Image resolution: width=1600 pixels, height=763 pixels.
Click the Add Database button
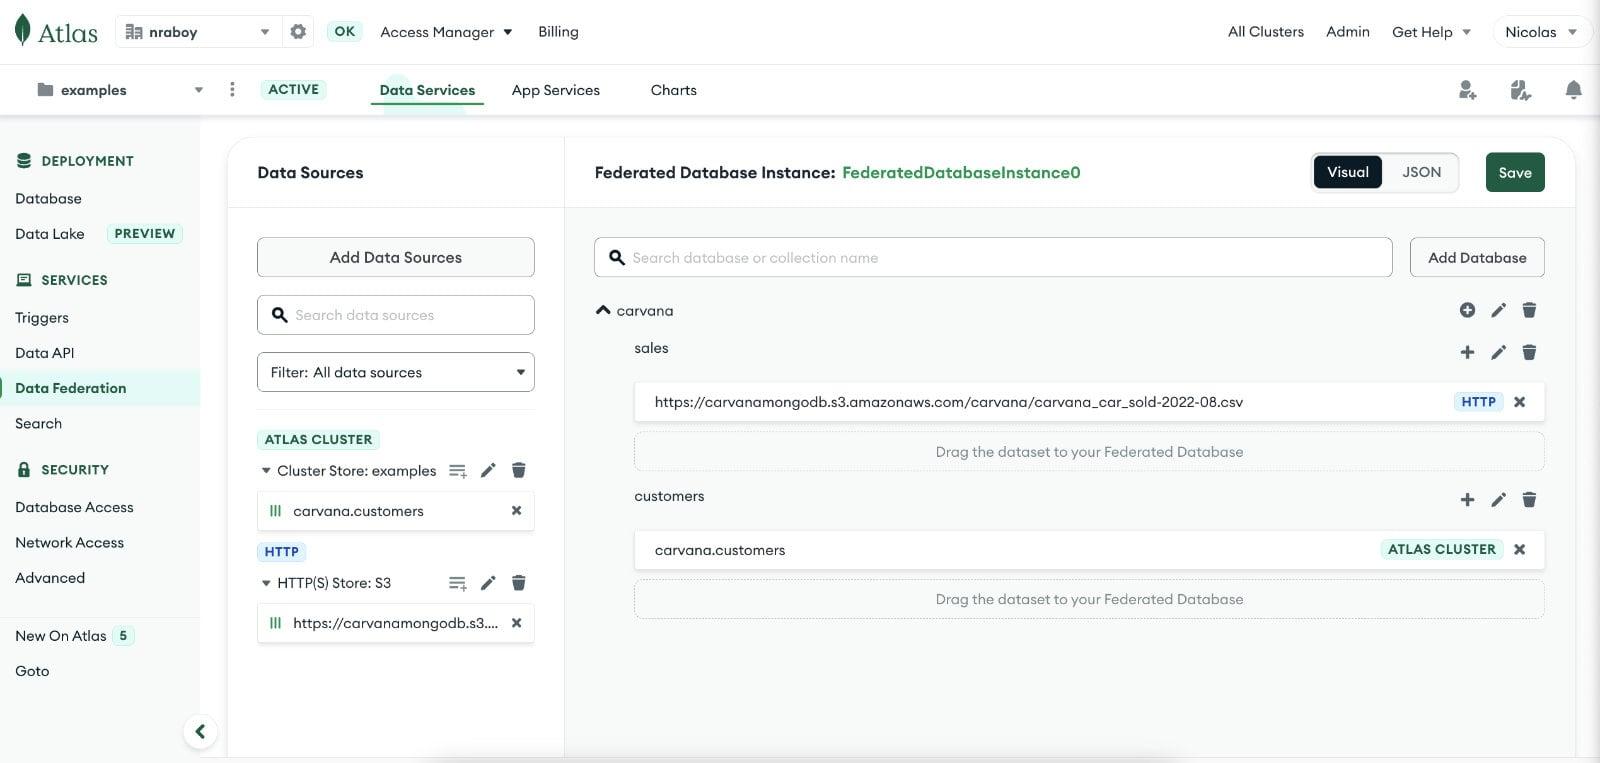pos(1477,257)
